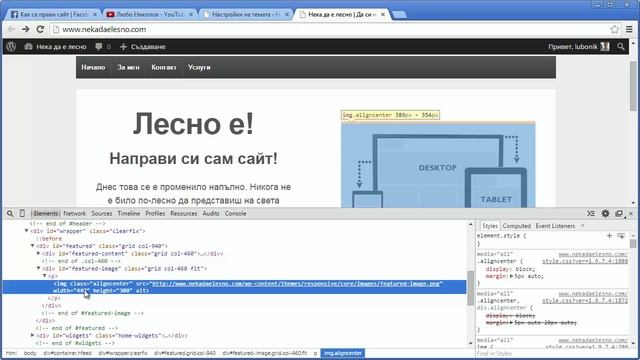Click the address bar URL field

pos(331,29)
